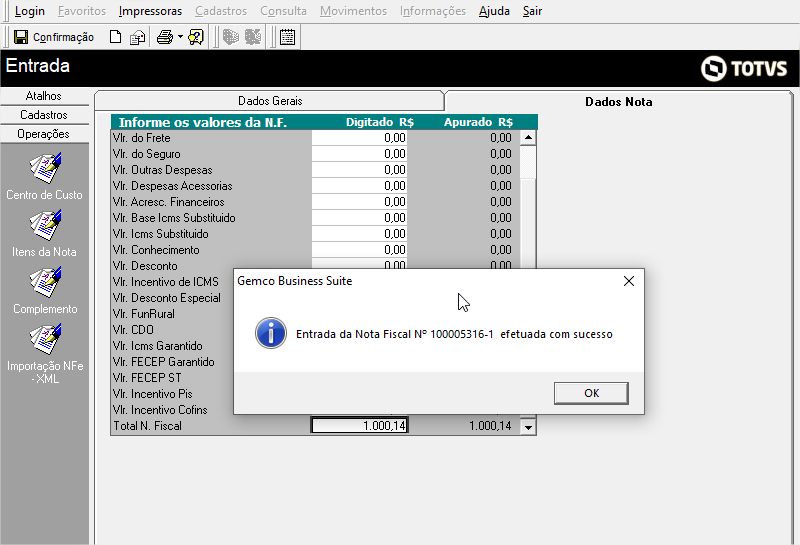Viewport: 800px width, 545px height.
Task: Click the Vlr. do Frete Digitado field
Action: [x=360, y=138]
